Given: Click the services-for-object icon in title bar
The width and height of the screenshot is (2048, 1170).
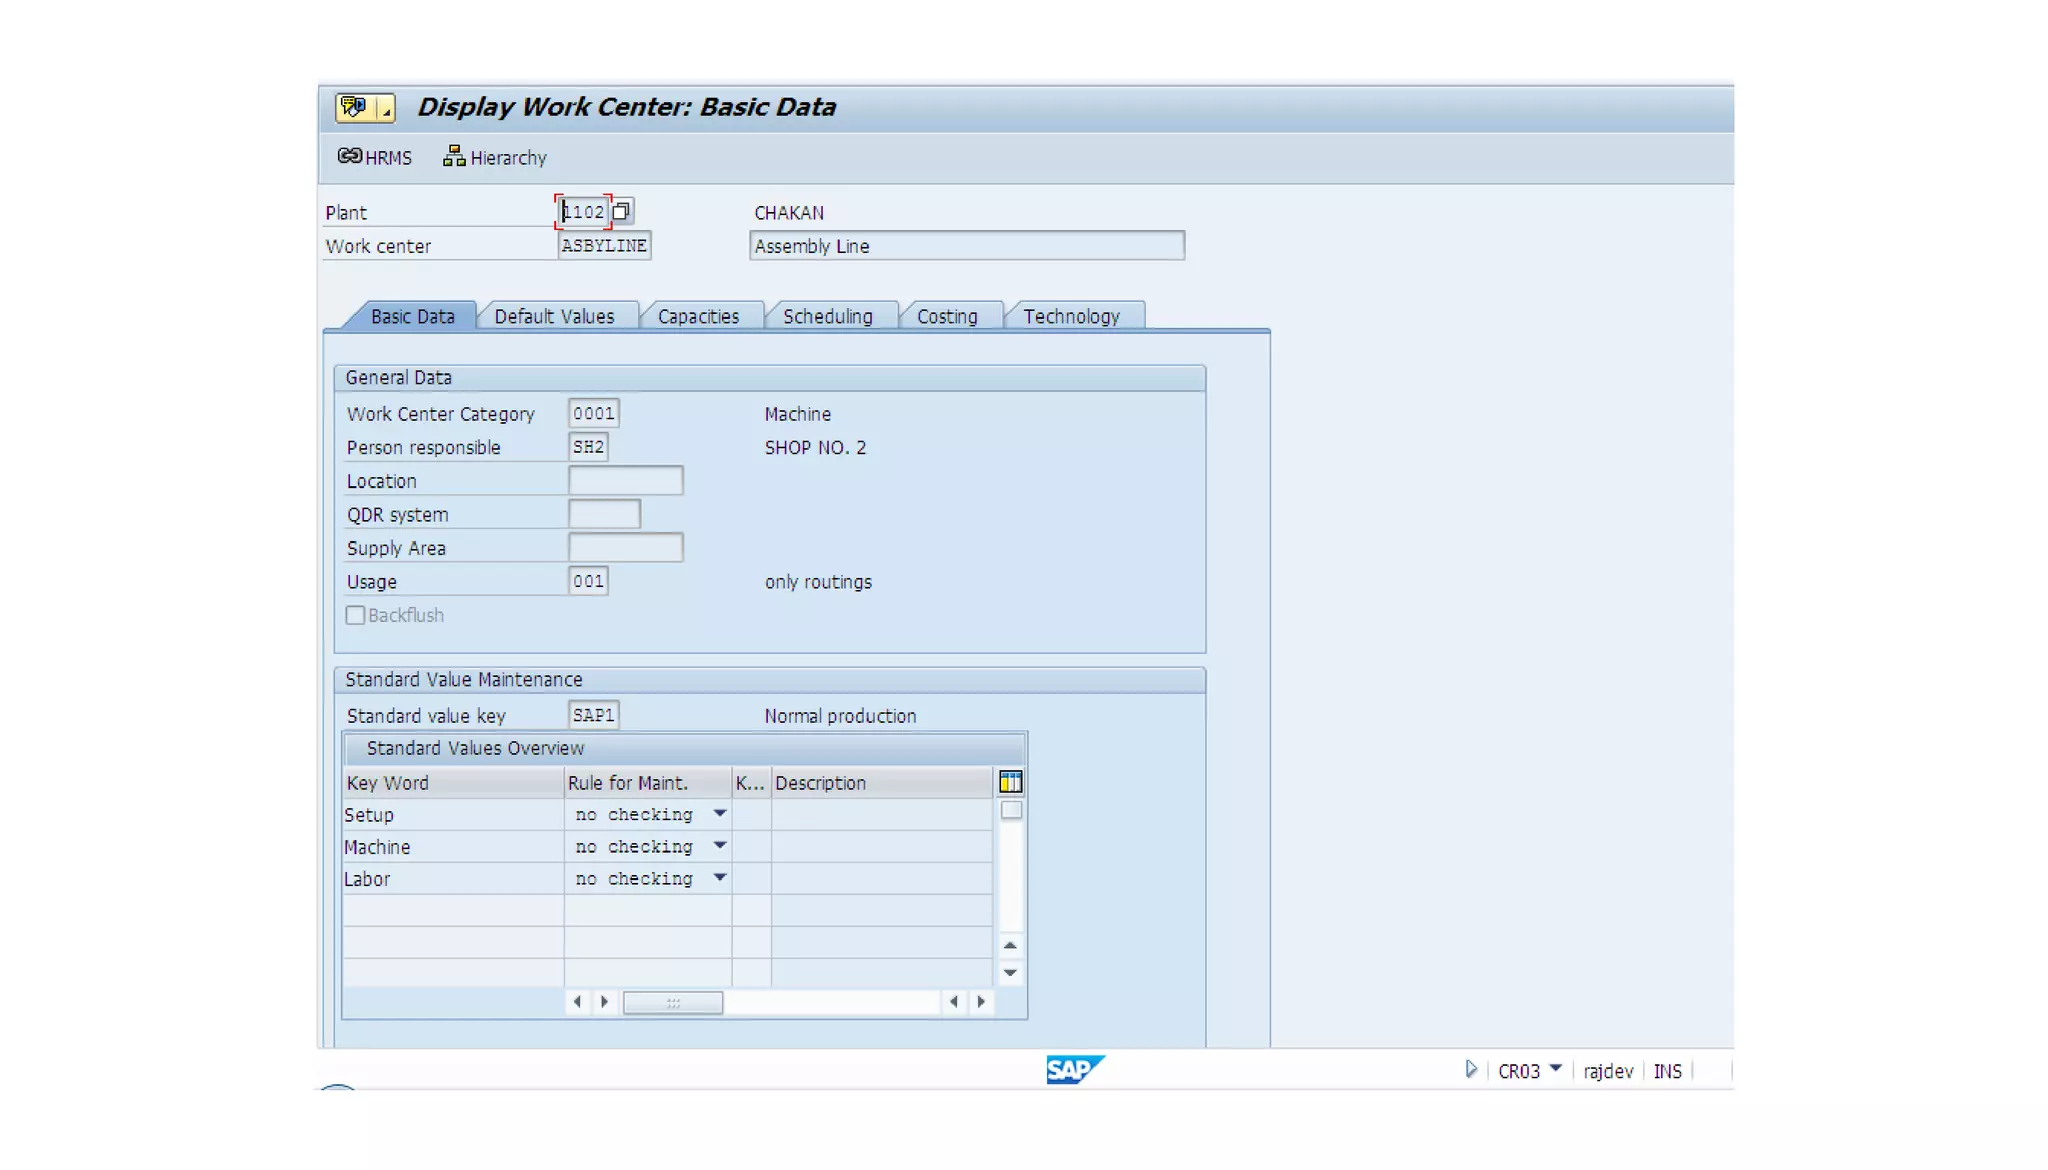Looking at the screenshot, I should [x=354, y=107].
